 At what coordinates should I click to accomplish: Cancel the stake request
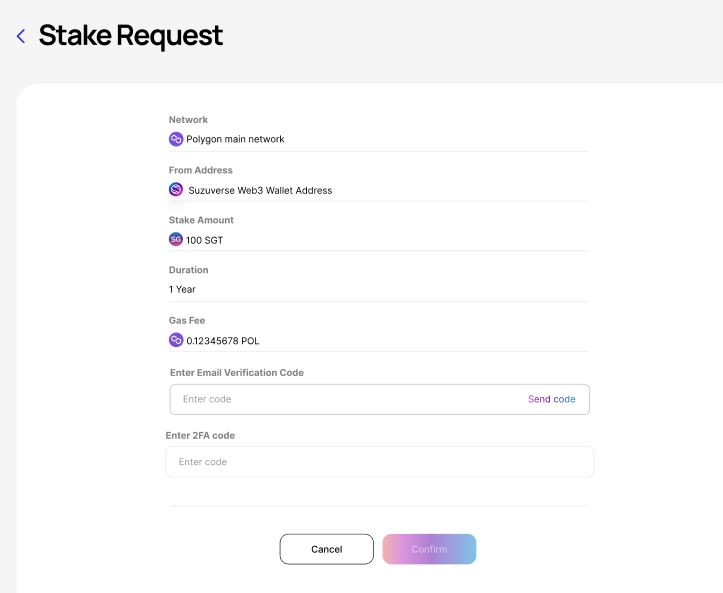[326, 549]
